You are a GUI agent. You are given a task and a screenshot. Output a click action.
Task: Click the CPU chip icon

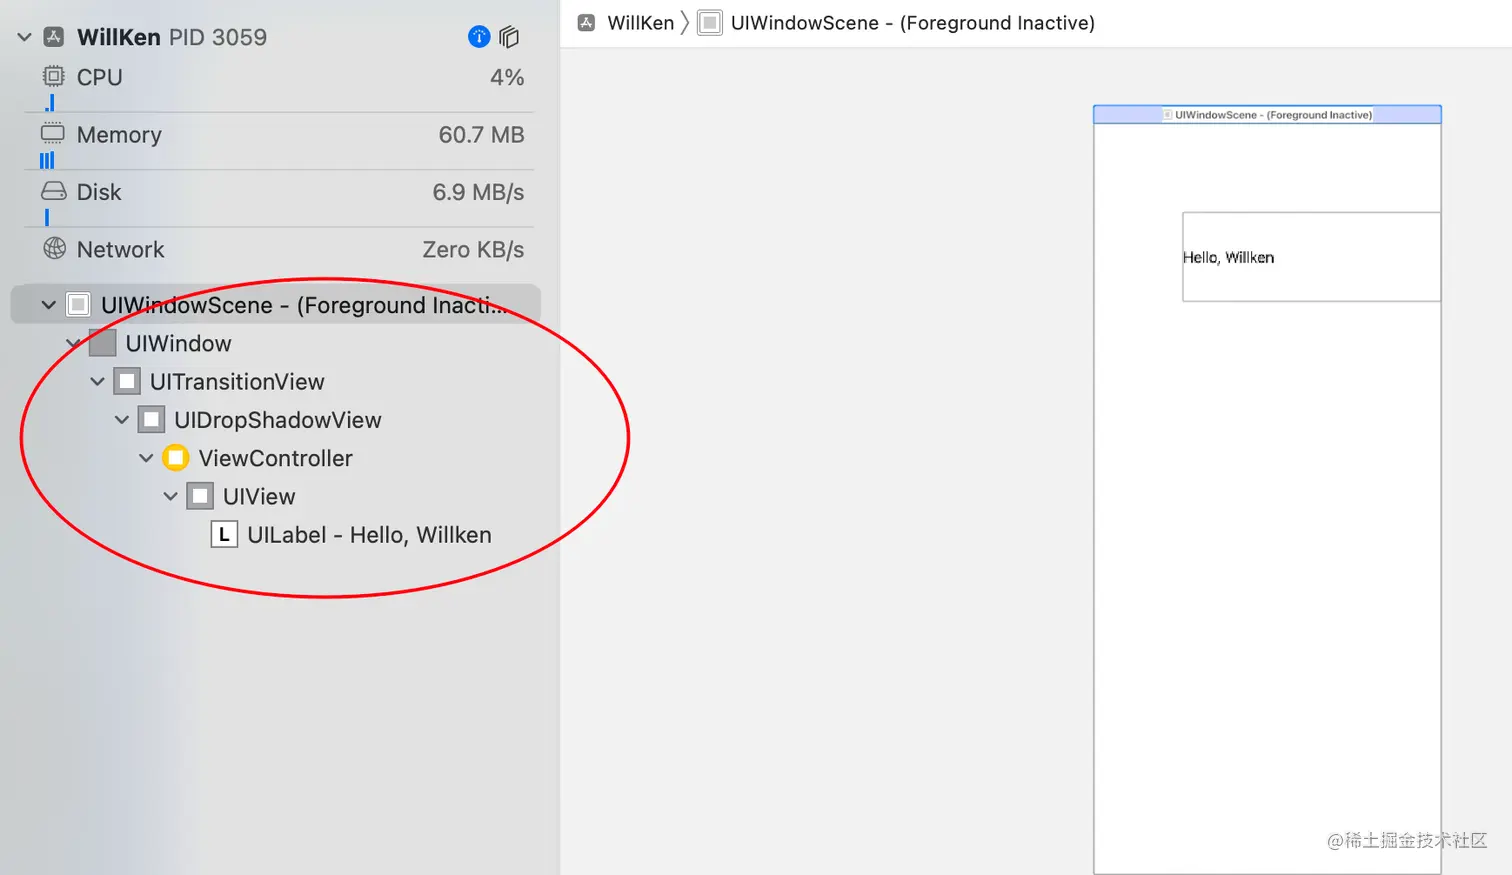[x=53, y=76]
